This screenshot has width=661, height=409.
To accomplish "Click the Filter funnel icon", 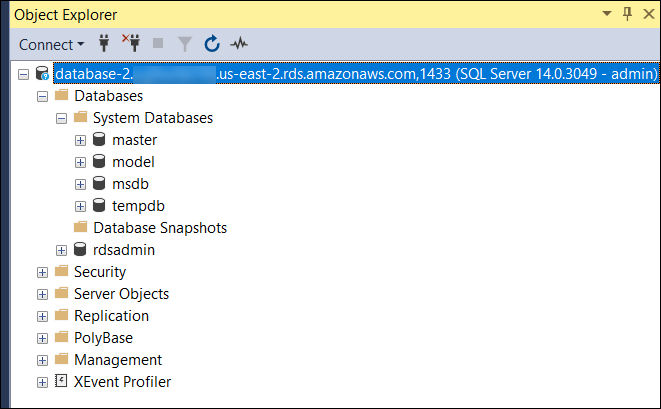I will [x=185, y=44].
